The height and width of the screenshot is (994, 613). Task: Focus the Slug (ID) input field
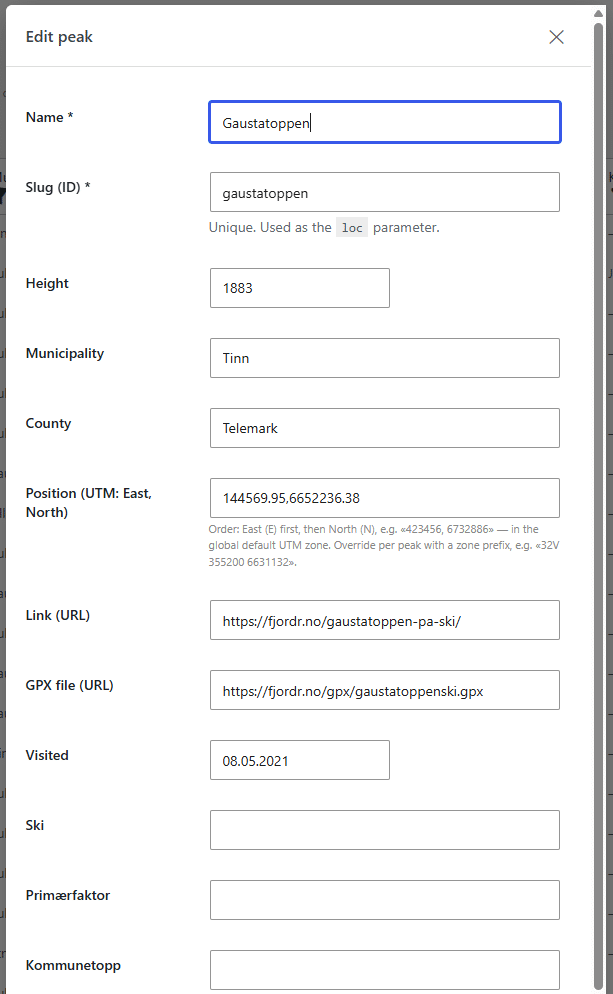click(385, 192)
